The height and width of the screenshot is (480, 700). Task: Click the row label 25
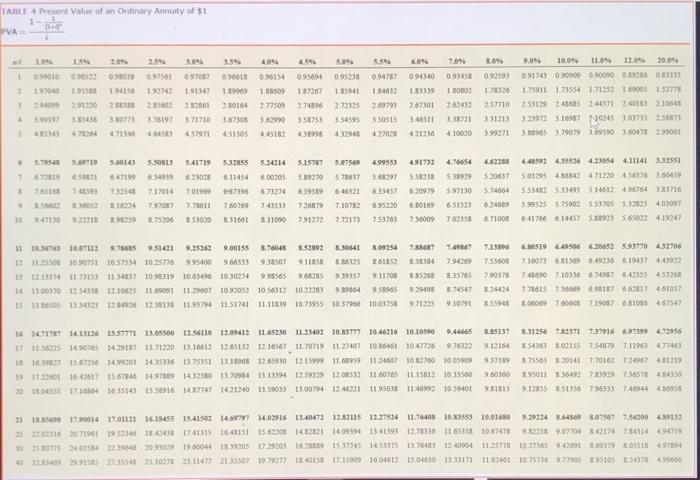click(x=19, y=434)
